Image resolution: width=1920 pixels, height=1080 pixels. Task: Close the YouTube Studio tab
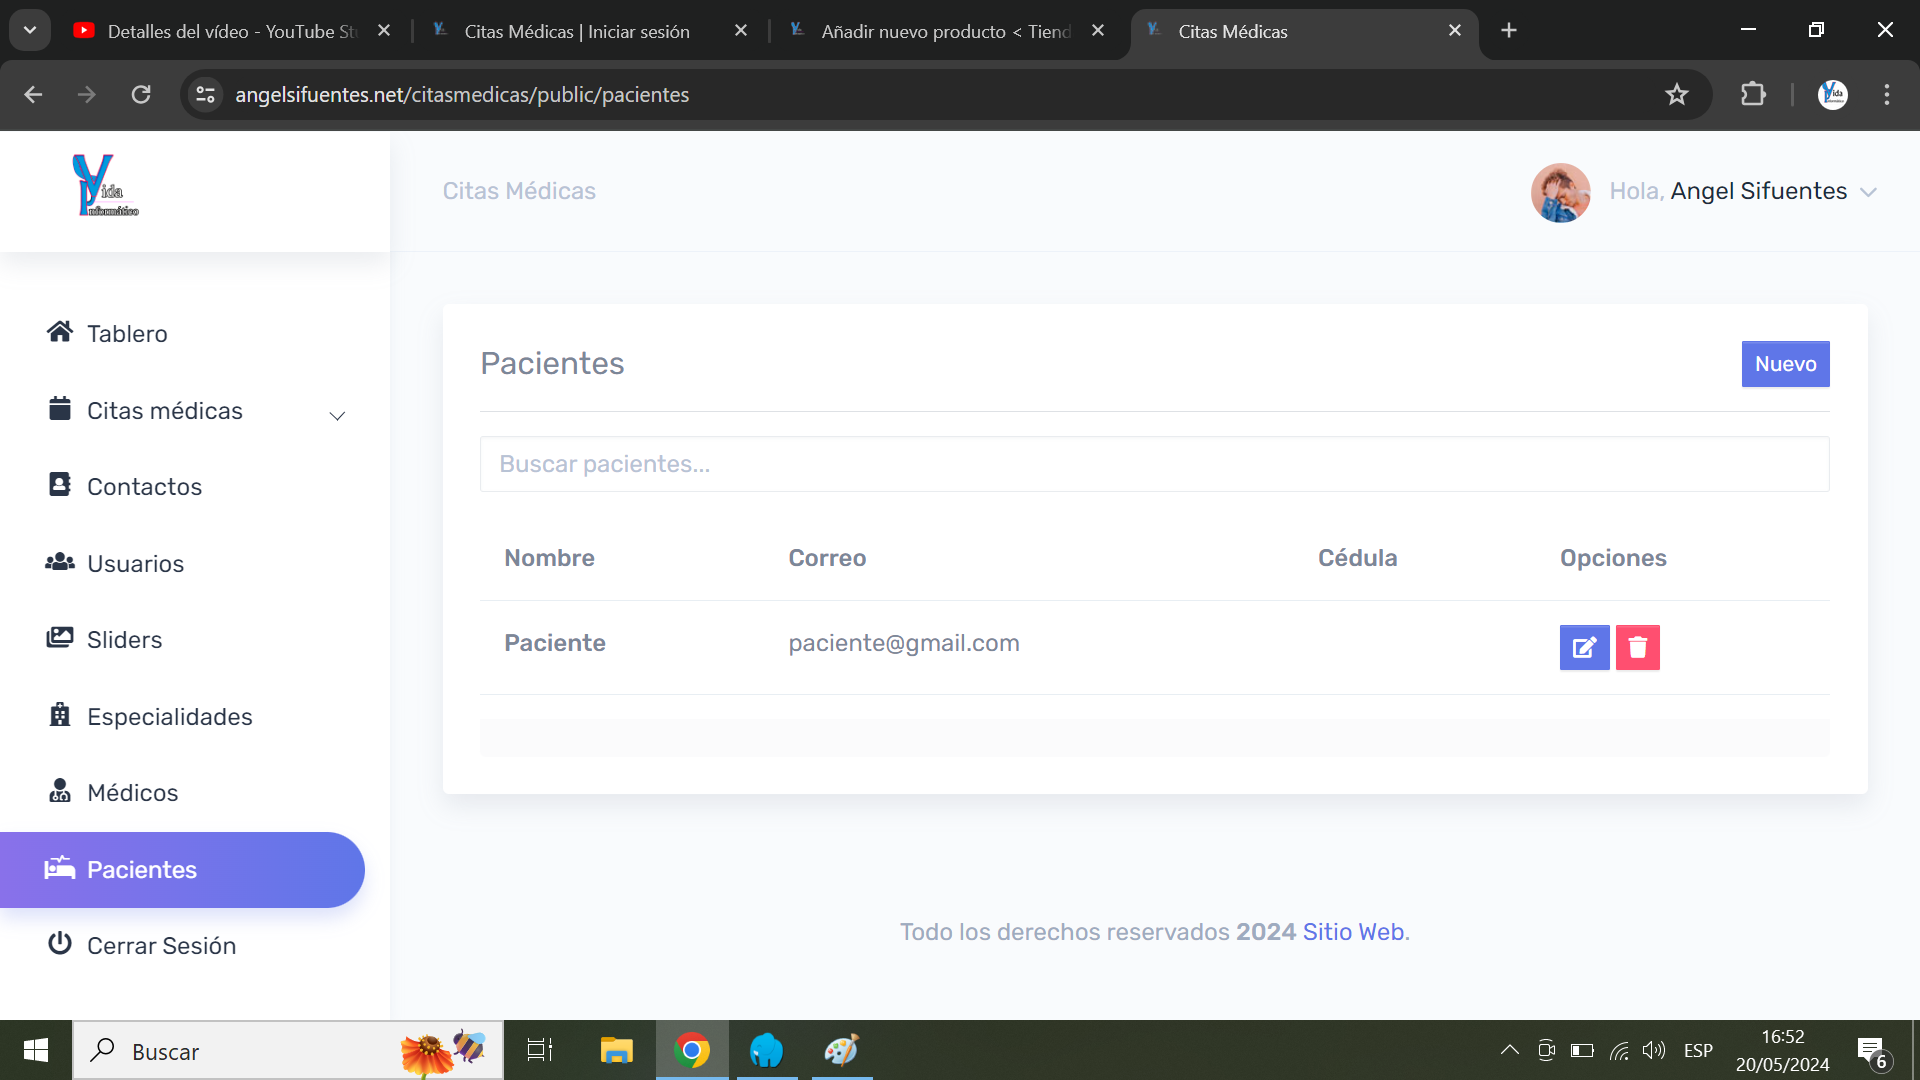click(384, 31)
